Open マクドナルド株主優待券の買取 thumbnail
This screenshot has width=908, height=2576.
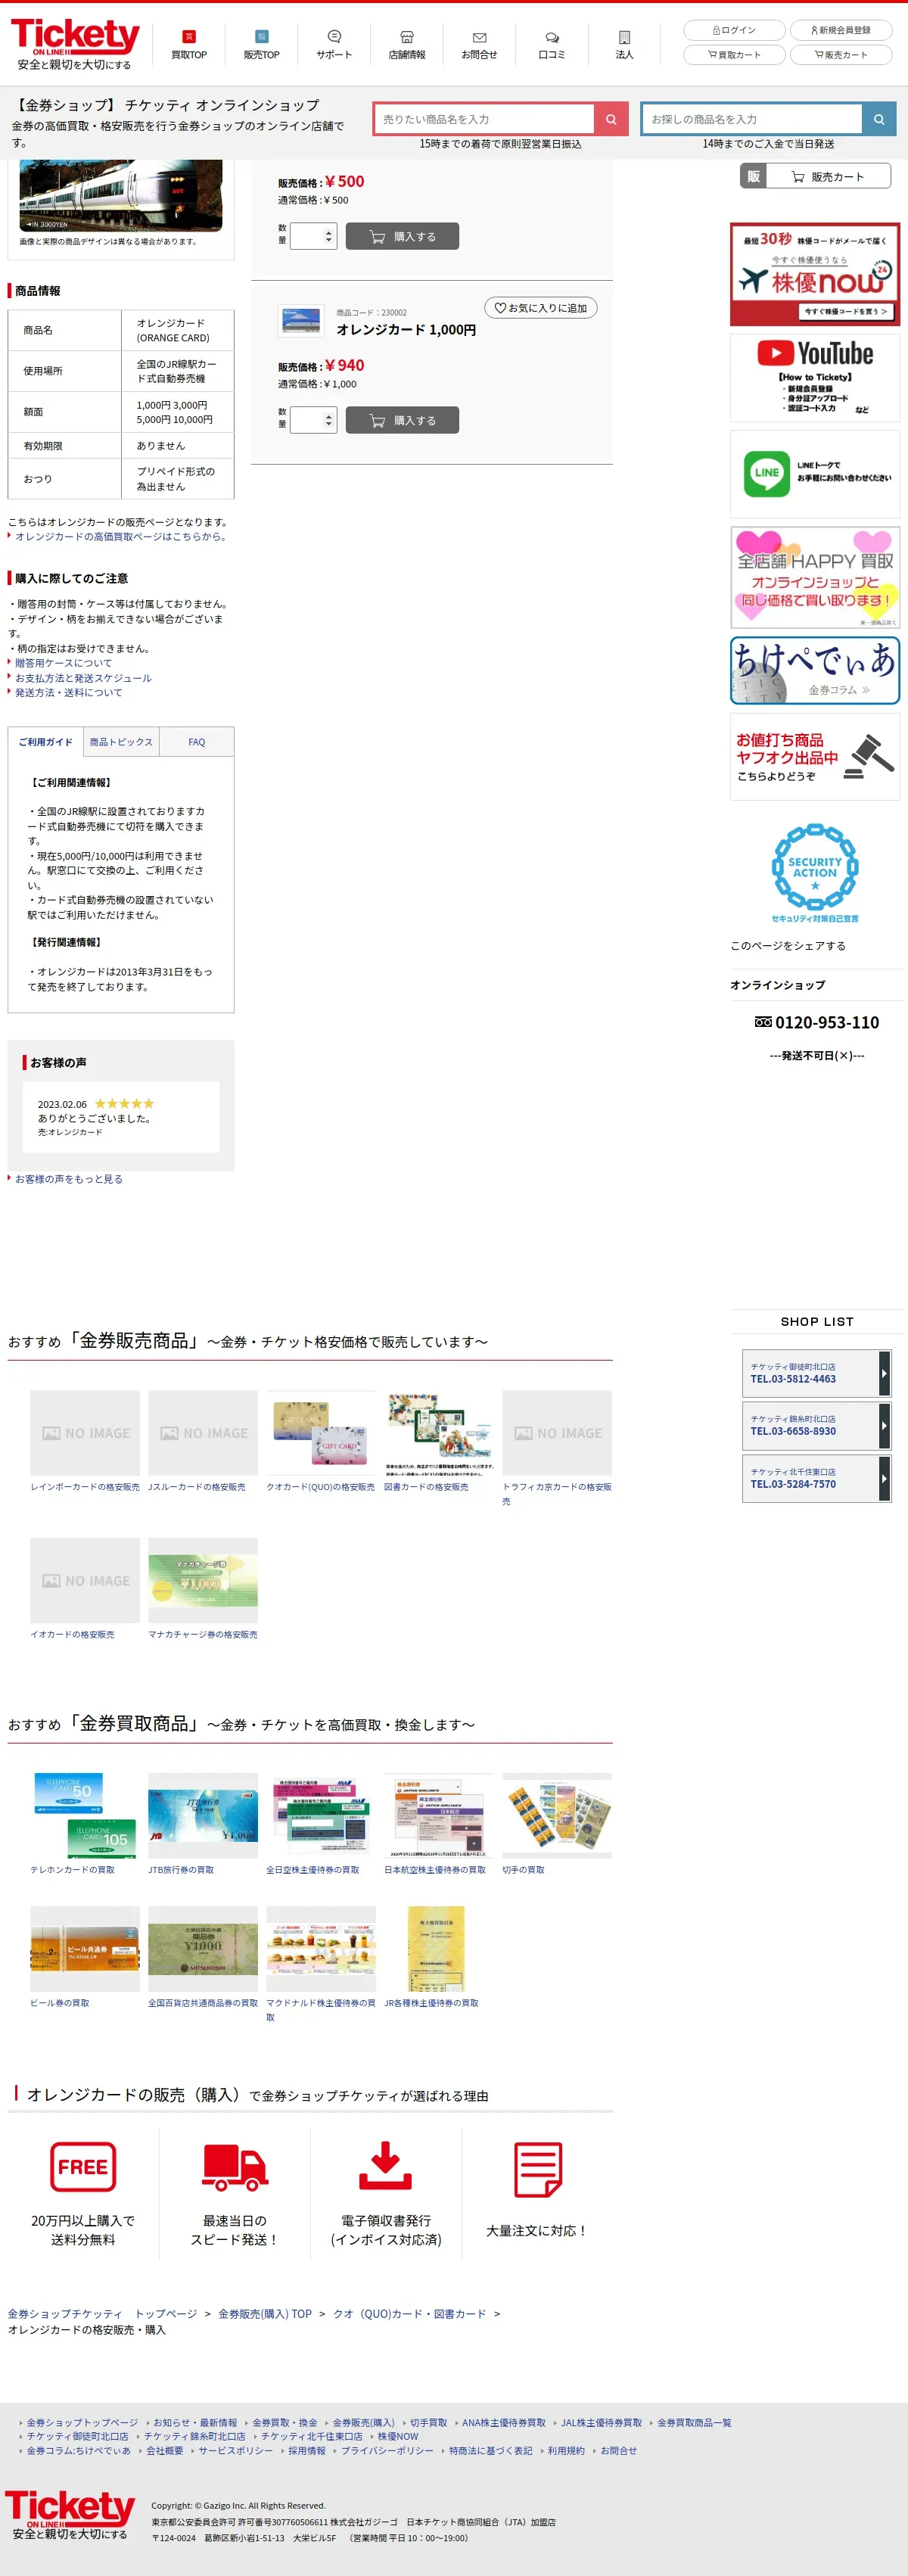(x=321, y=1949)
